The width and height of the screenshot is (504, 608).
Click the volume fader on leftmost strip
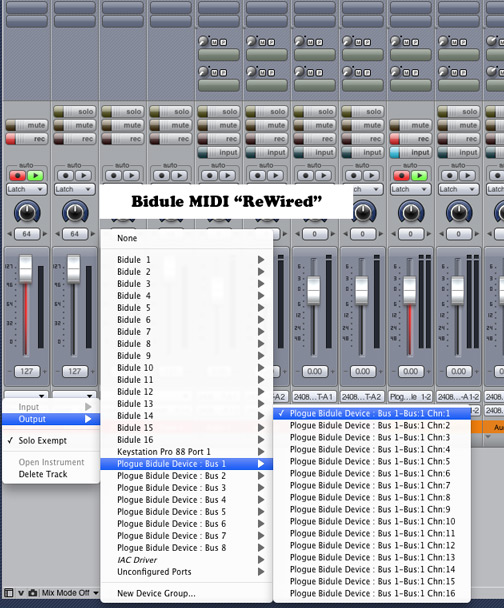pyautogui.click(x=26, y=269)
